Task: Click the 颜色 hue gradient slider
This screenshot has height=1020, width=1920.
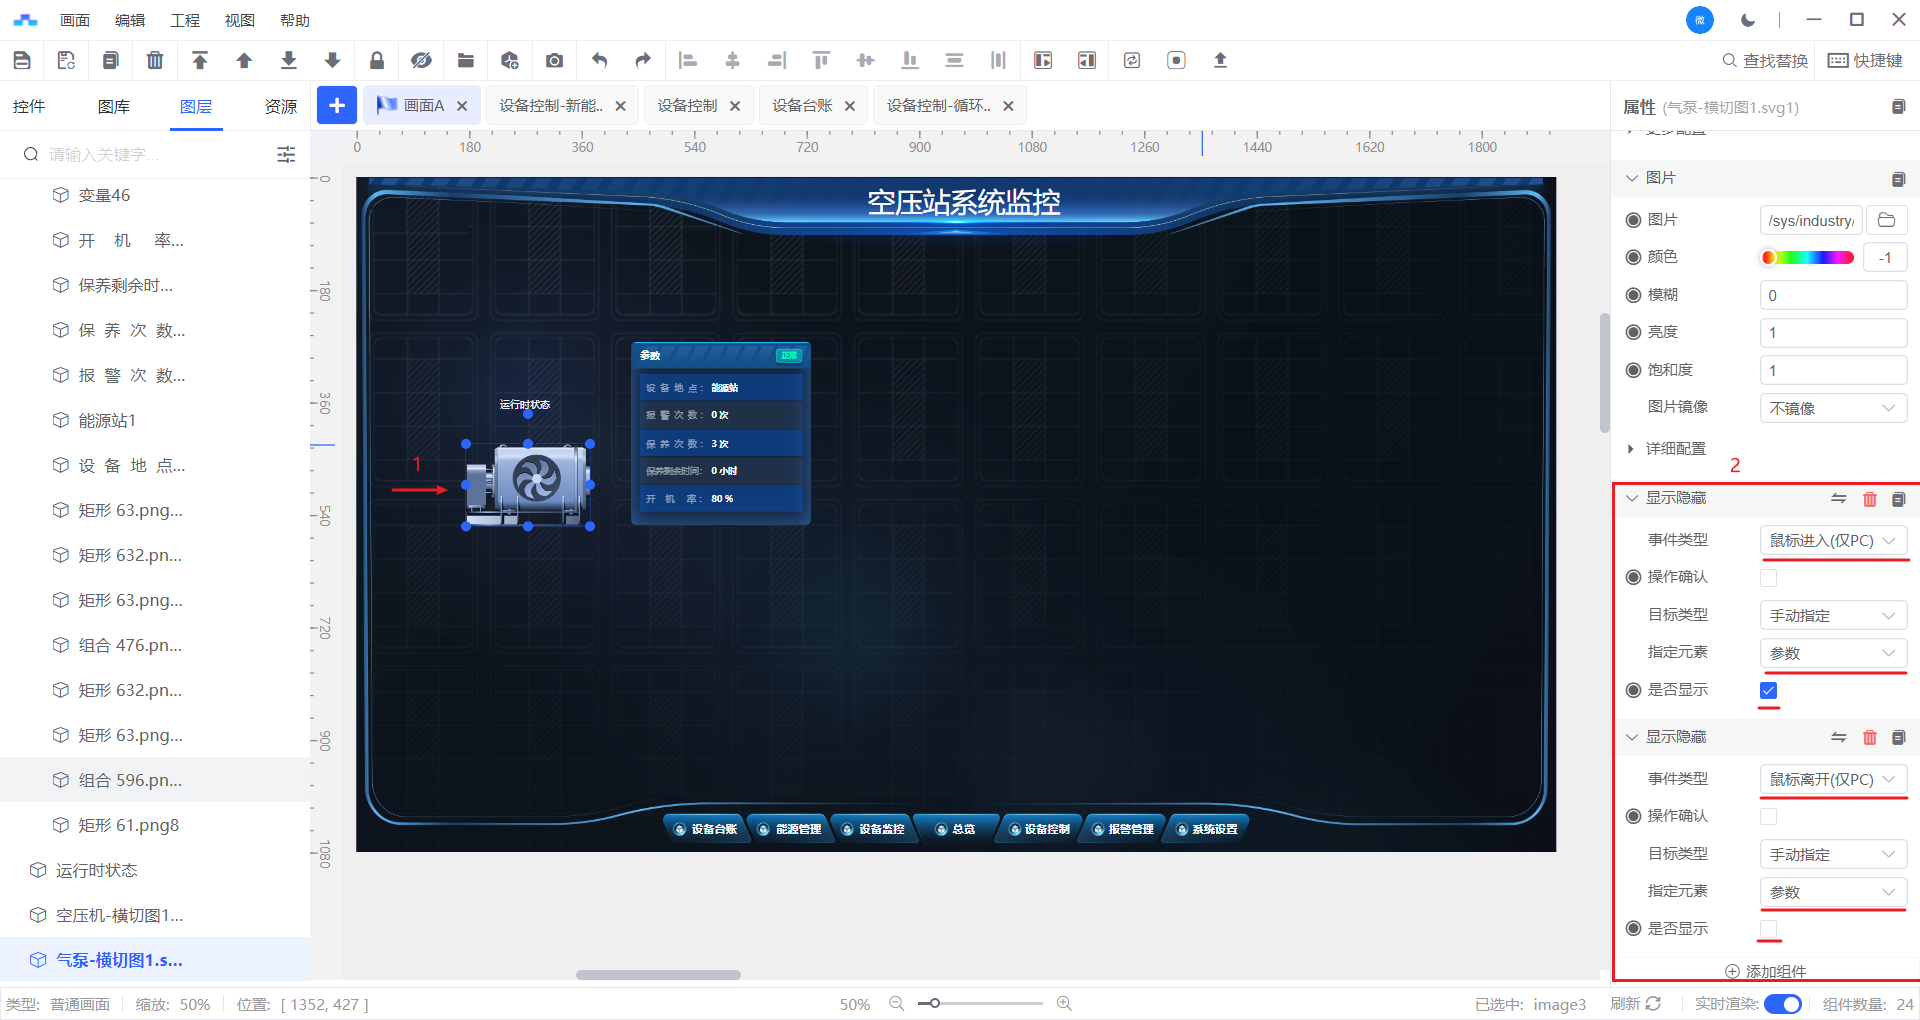Action: point(1807,258)
